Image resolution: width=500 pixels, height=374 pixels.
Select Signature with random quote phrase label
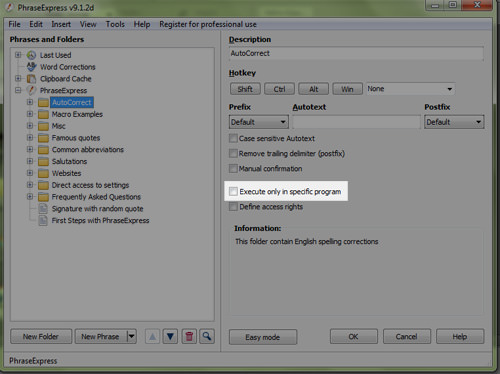(x=97, y=209)
